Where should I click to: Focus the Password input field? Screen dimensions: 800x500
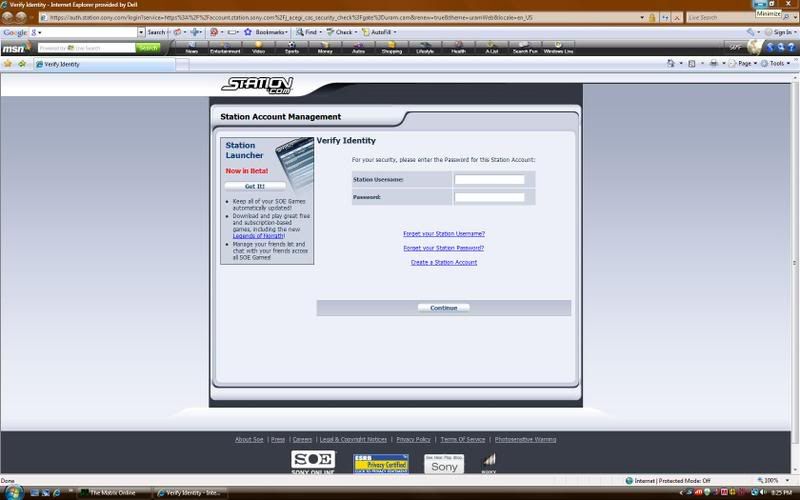489,197
